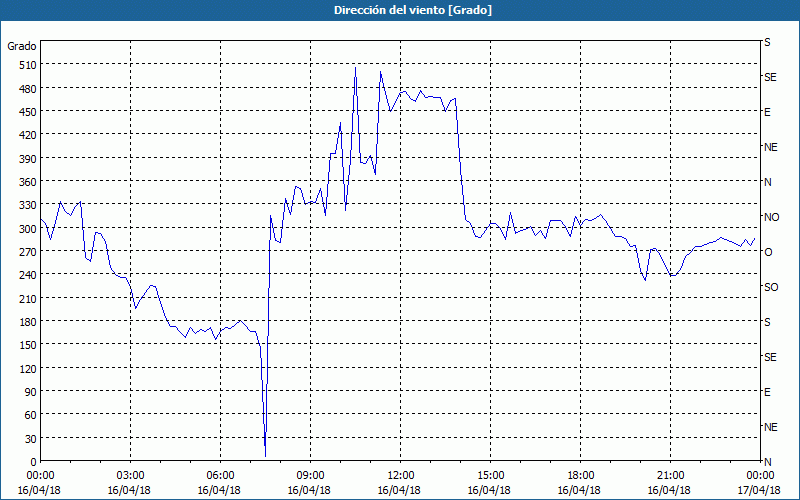Select the 09:00 time axis label
Viewport: 800px width, 500px height.
[x=310, y=476]
